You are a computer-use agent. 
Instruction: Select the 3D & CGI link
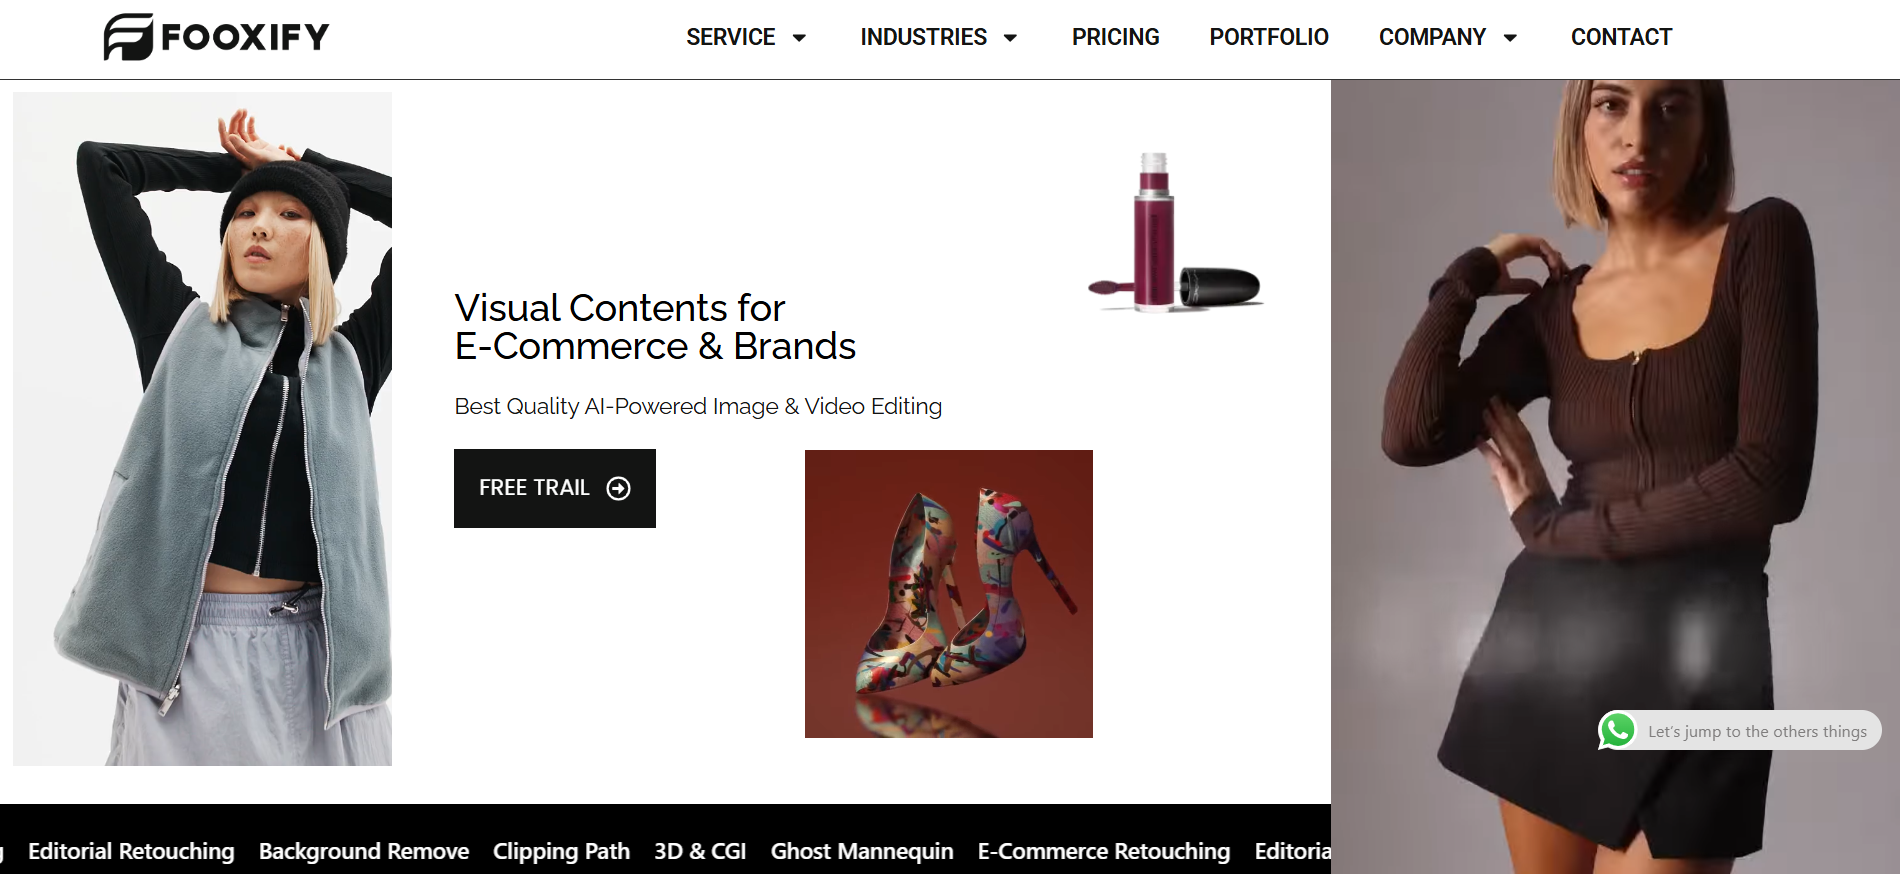700,851
